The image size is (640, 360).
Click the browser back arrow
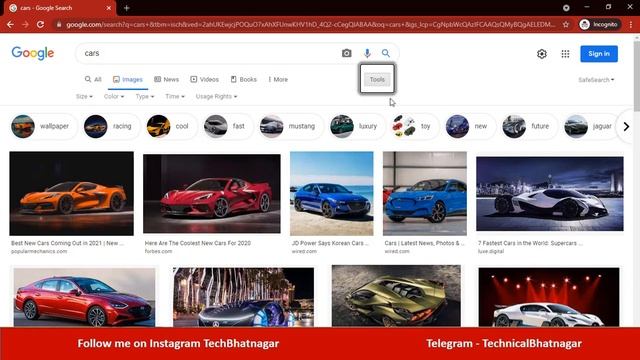[x=10, y=24]
